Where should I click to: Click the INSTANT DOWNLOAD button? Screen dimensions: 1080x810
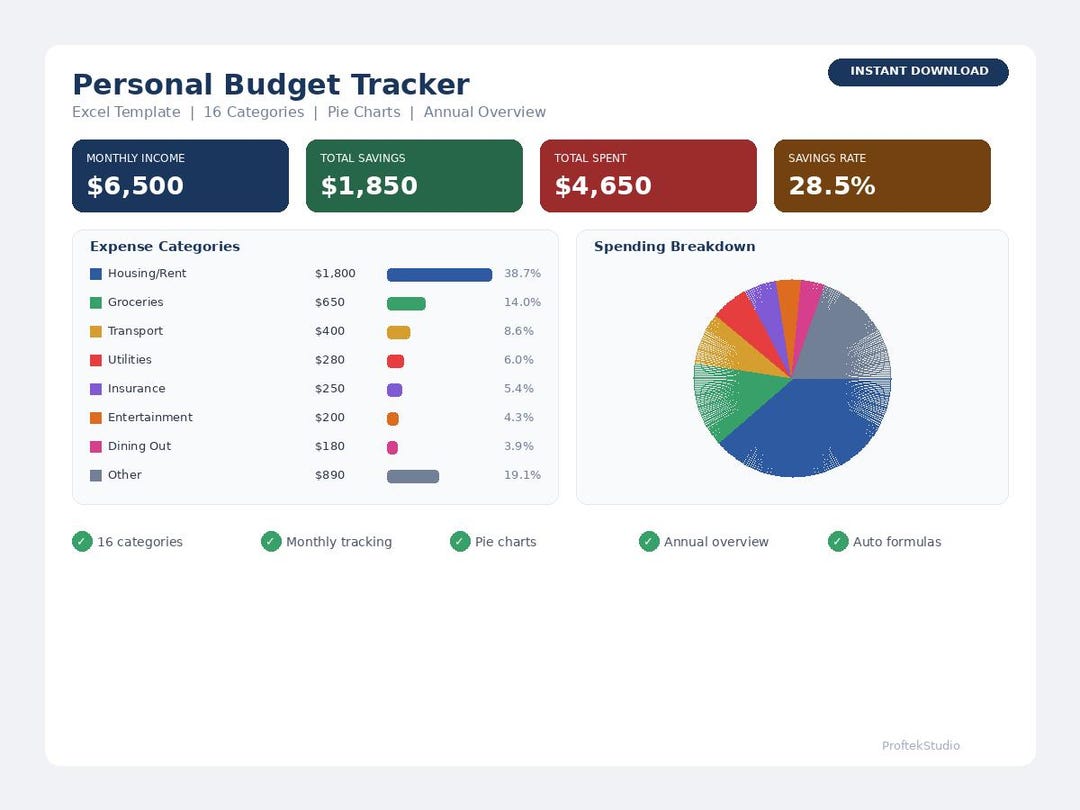(x=918, y=72)
